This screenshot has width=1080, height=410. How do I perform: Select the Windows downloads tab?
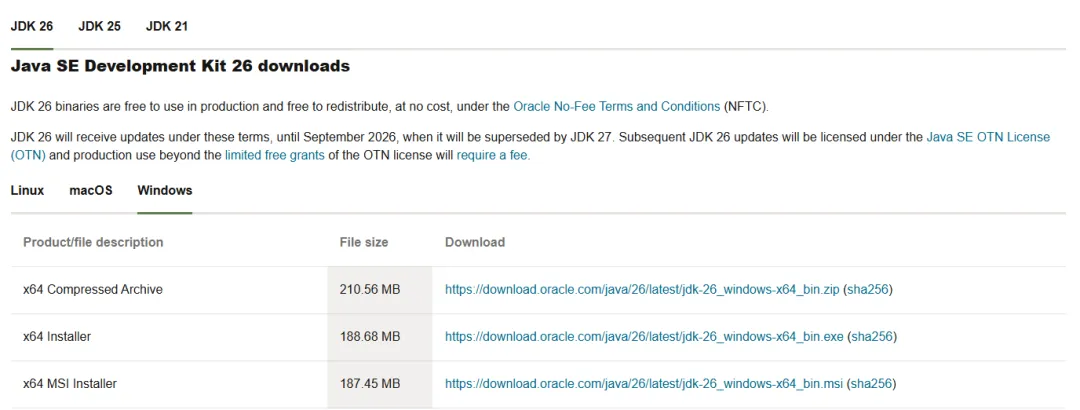(165, 190)
